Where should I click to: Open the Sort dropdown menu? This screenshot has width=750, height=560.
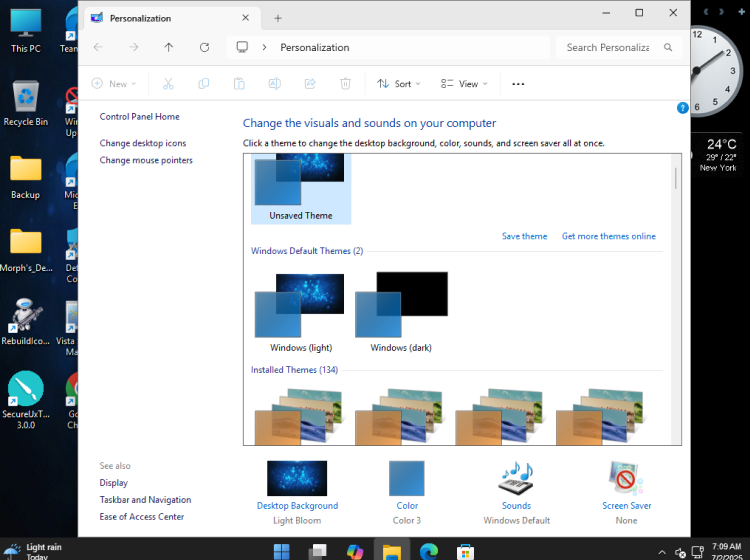pyautogui.click(x=399, y=84)
